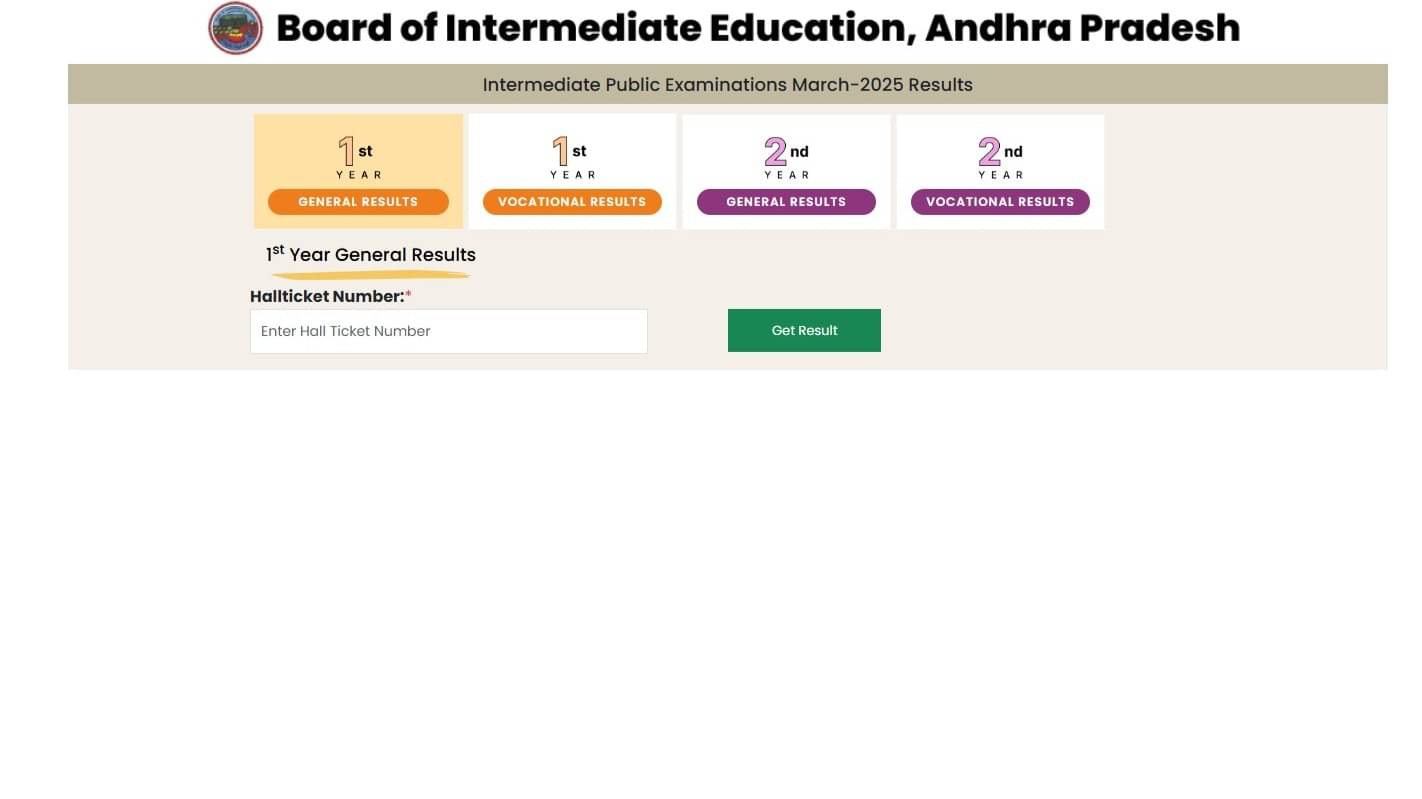
Task: Click the Enter Hall Ticket Number field
Action: tap(448, 331)
